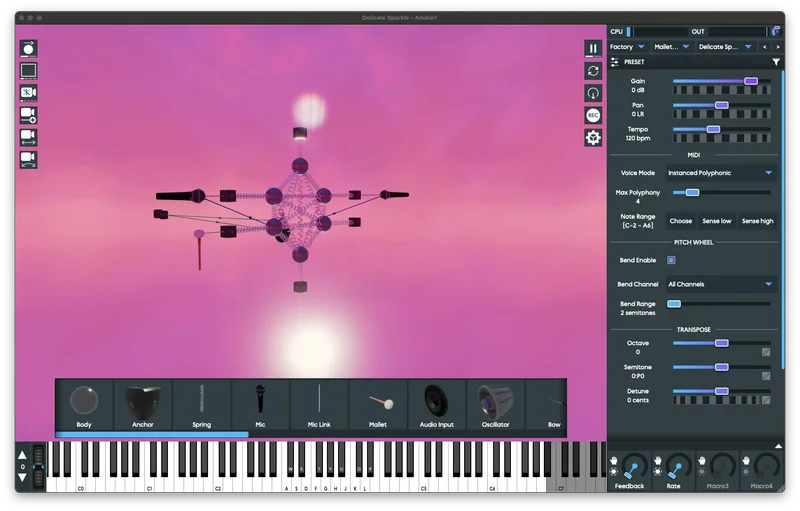
Task: Click the round logo icon next to OUT meter
Action: point(777,32)
